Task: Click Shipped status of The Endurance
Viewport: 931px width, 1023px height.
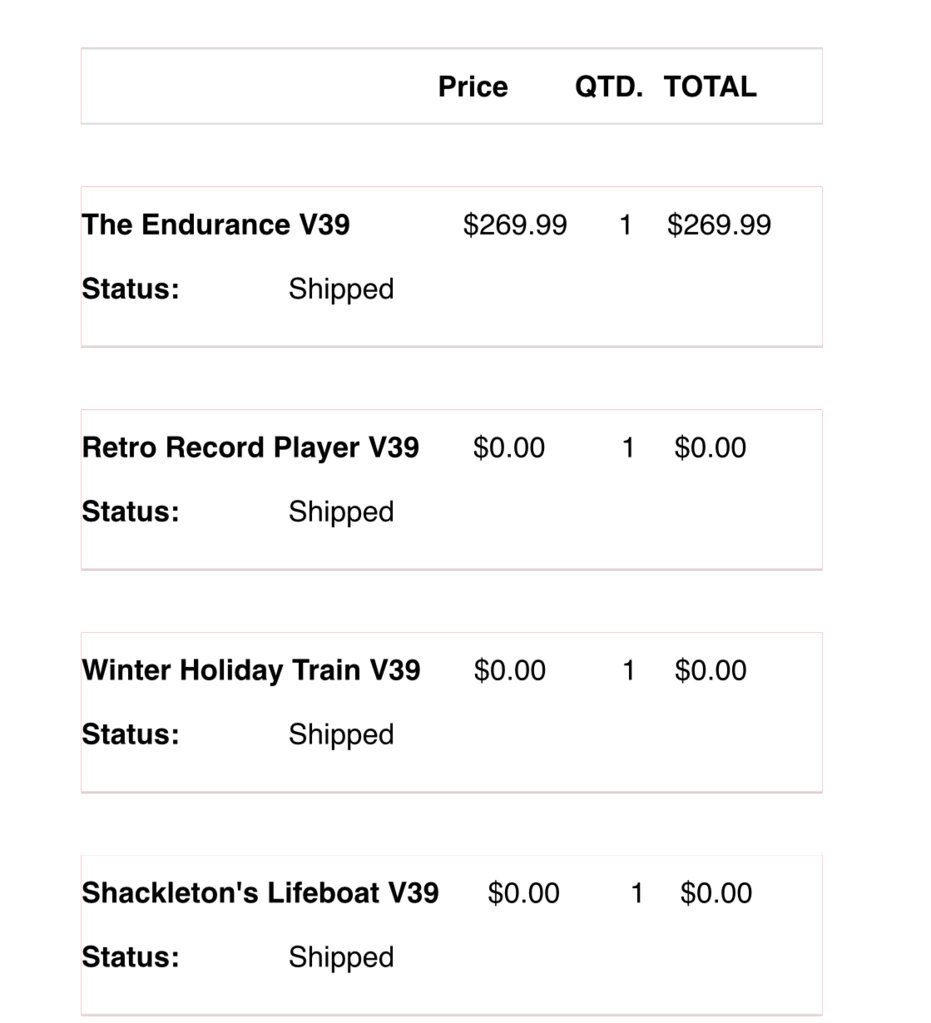Action: [x=341, y=290]
